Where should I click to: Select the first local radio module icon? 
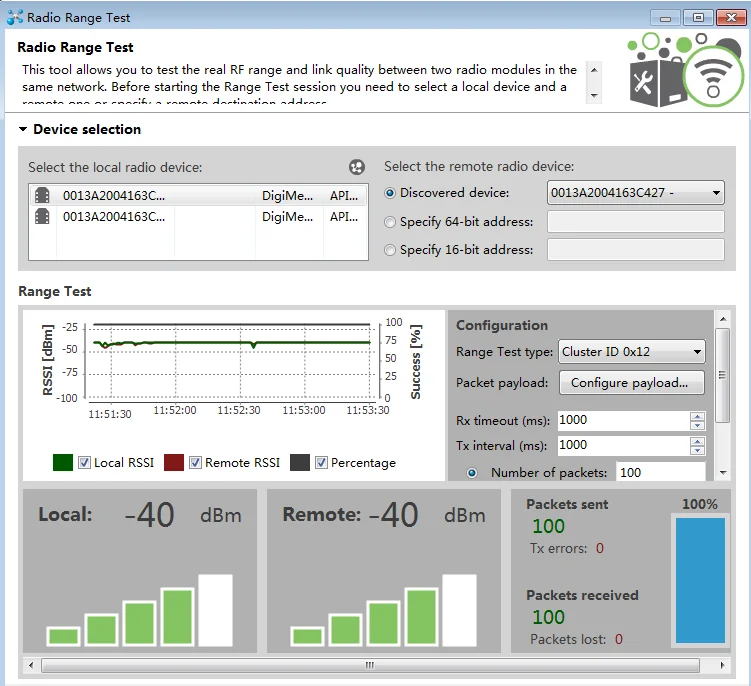click(x=42, y=196)
